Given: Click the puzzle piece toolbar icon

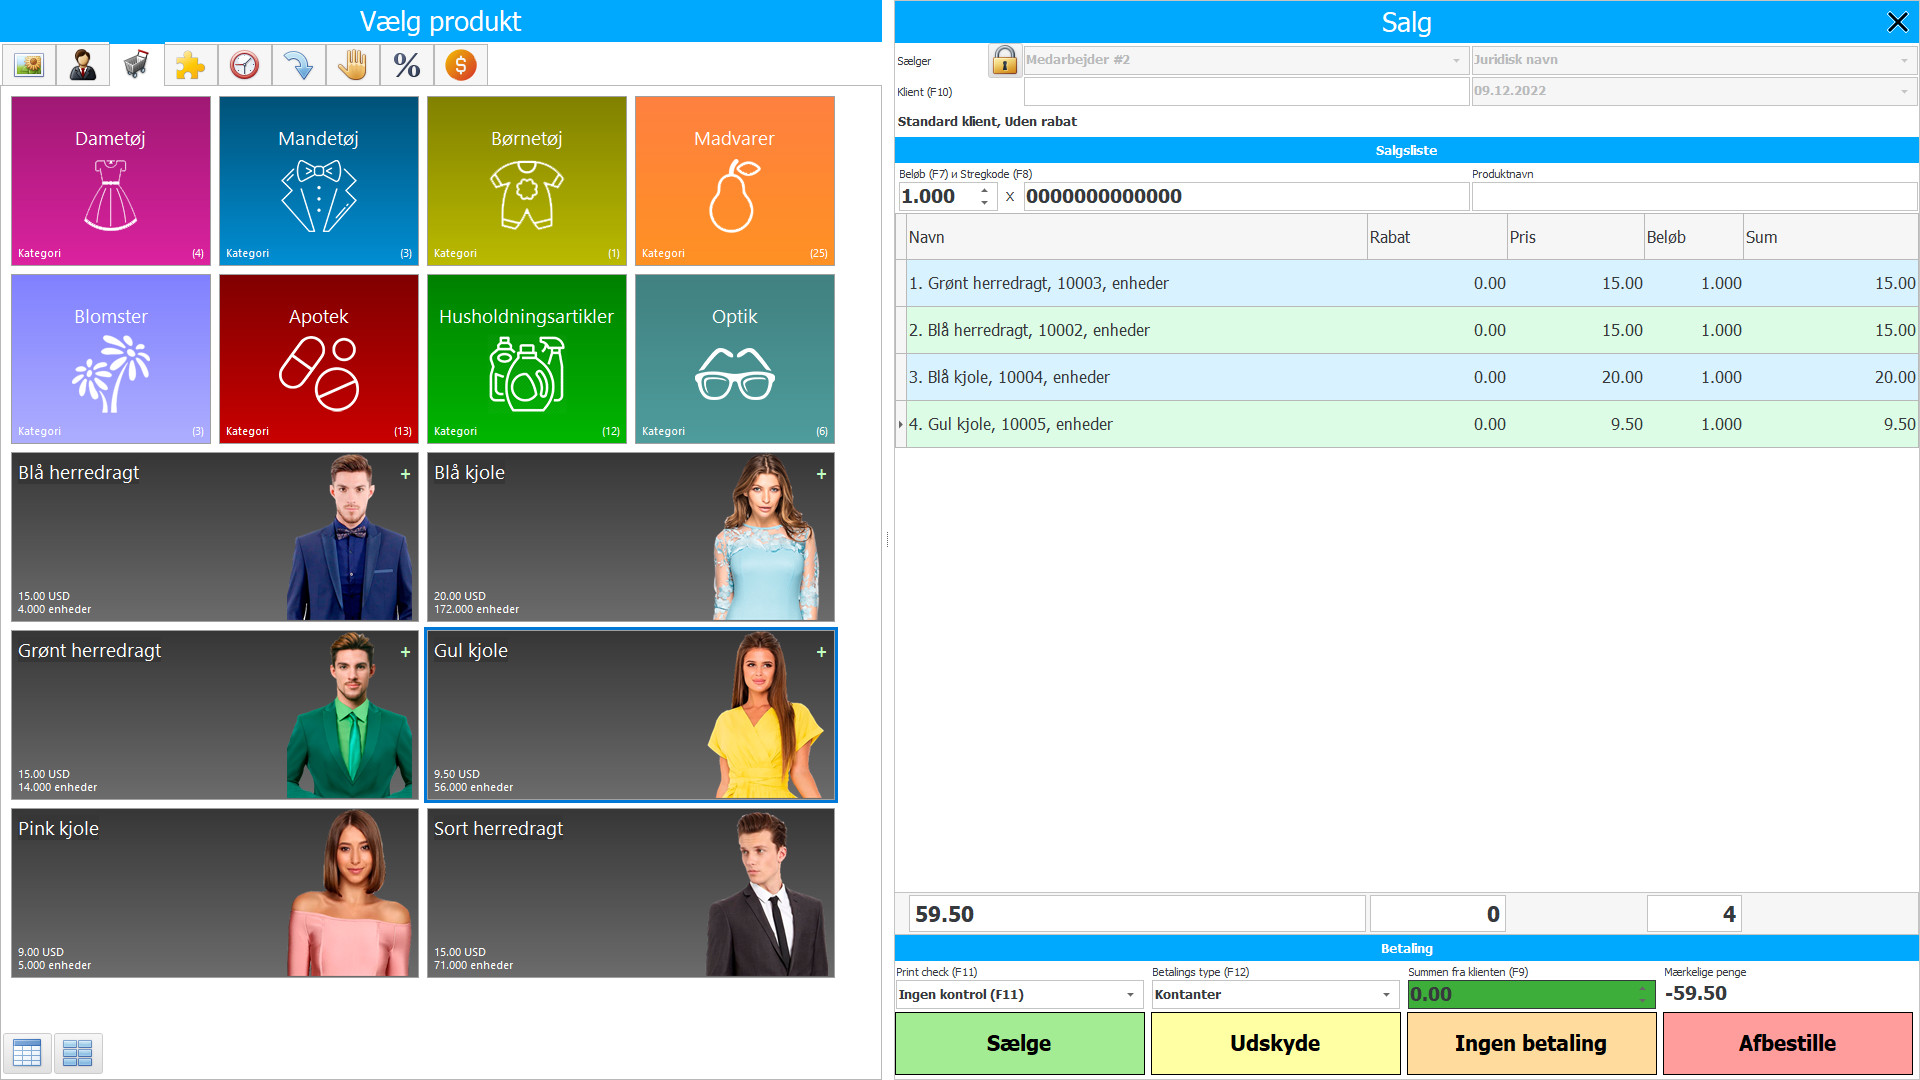Looking at the screenshot, I should click(x=190, y=64).
